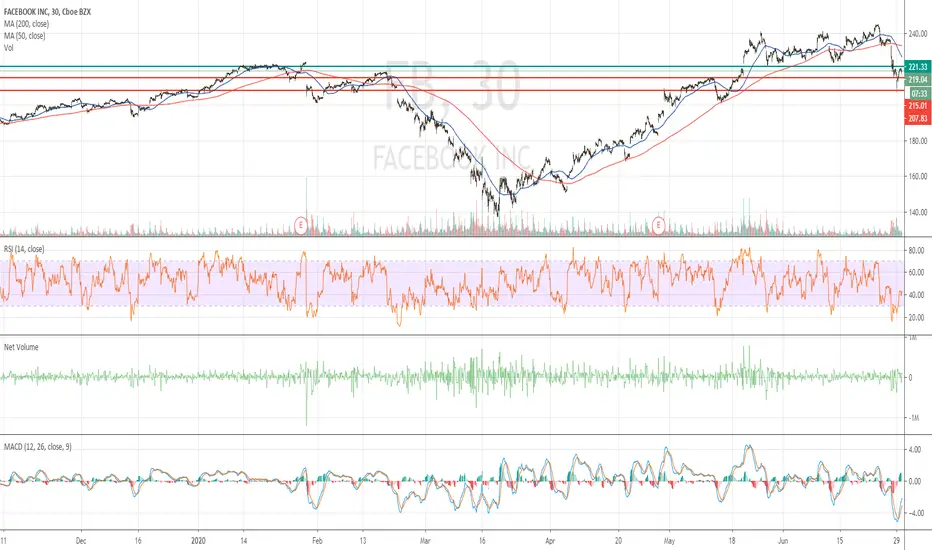
Task: Click the Mar label on the time axis
Action: coord(425,541)
